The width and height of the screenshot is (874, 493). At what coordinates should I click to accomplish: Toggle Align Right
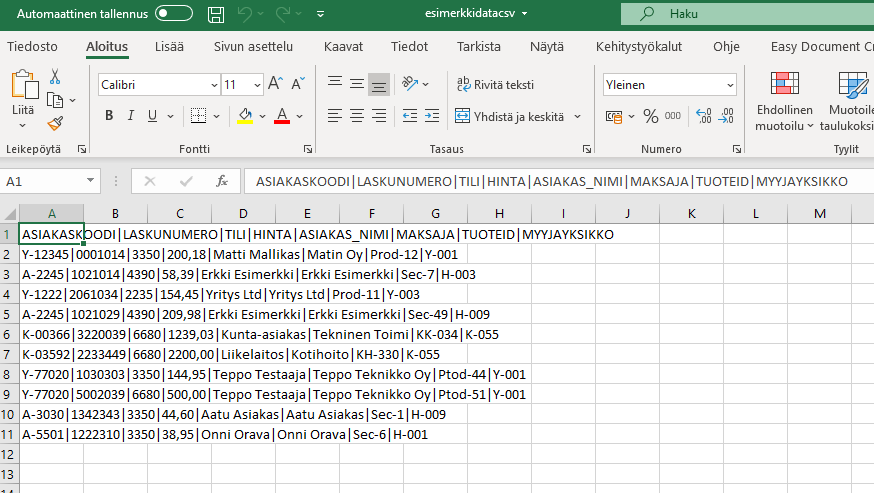pos(379,116)
